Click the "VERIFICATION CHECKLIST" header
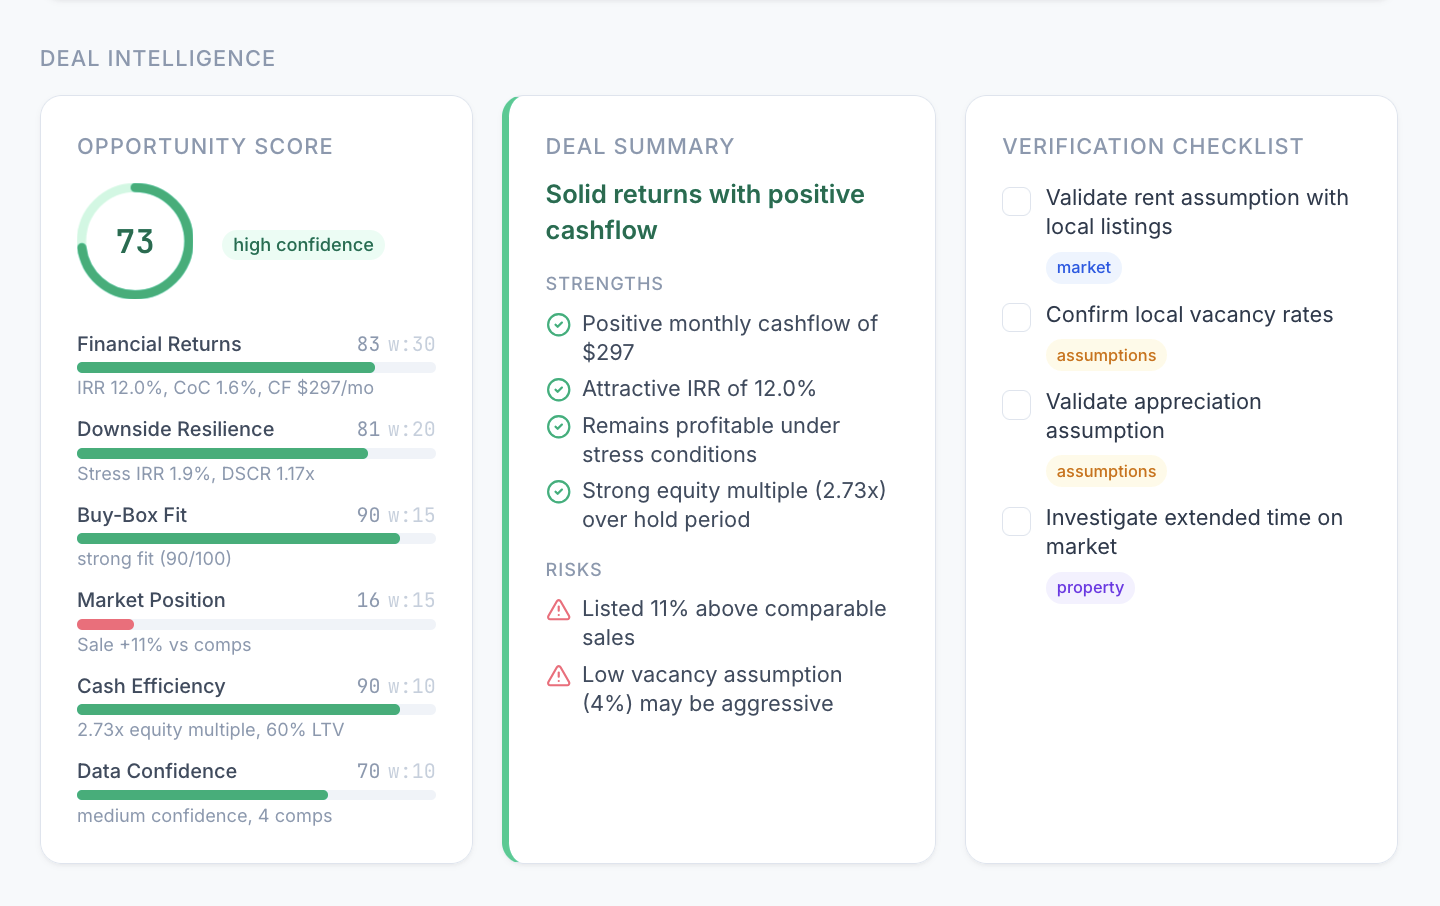The image size is (1440, 906). 1153,146
